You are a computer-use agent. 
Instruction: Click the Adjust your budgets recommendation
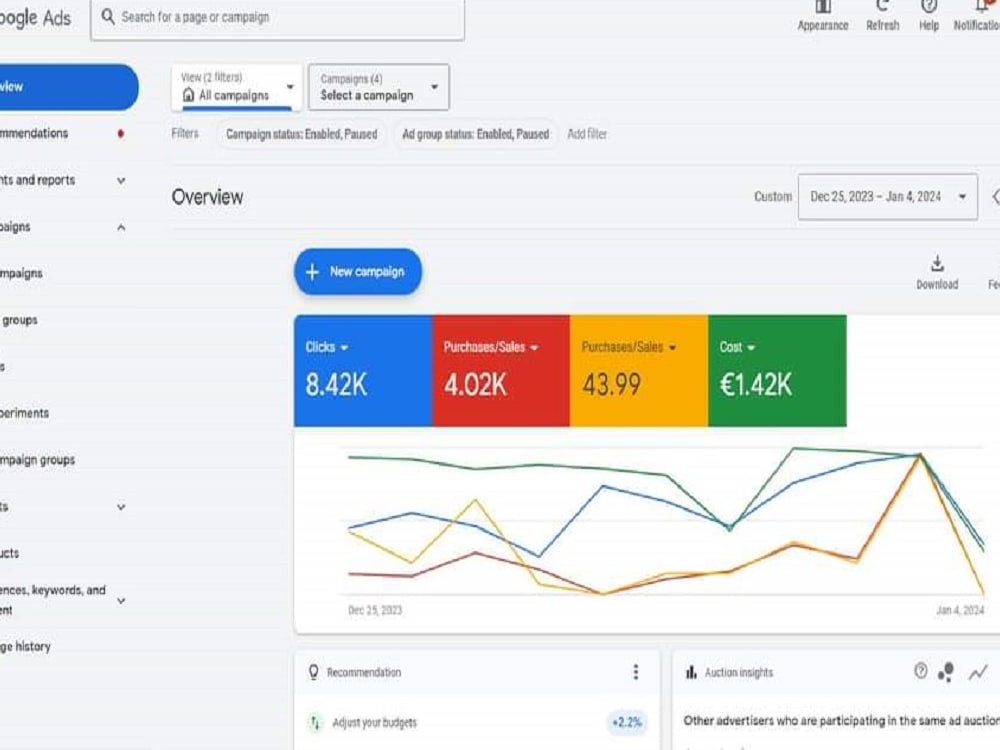374,723
